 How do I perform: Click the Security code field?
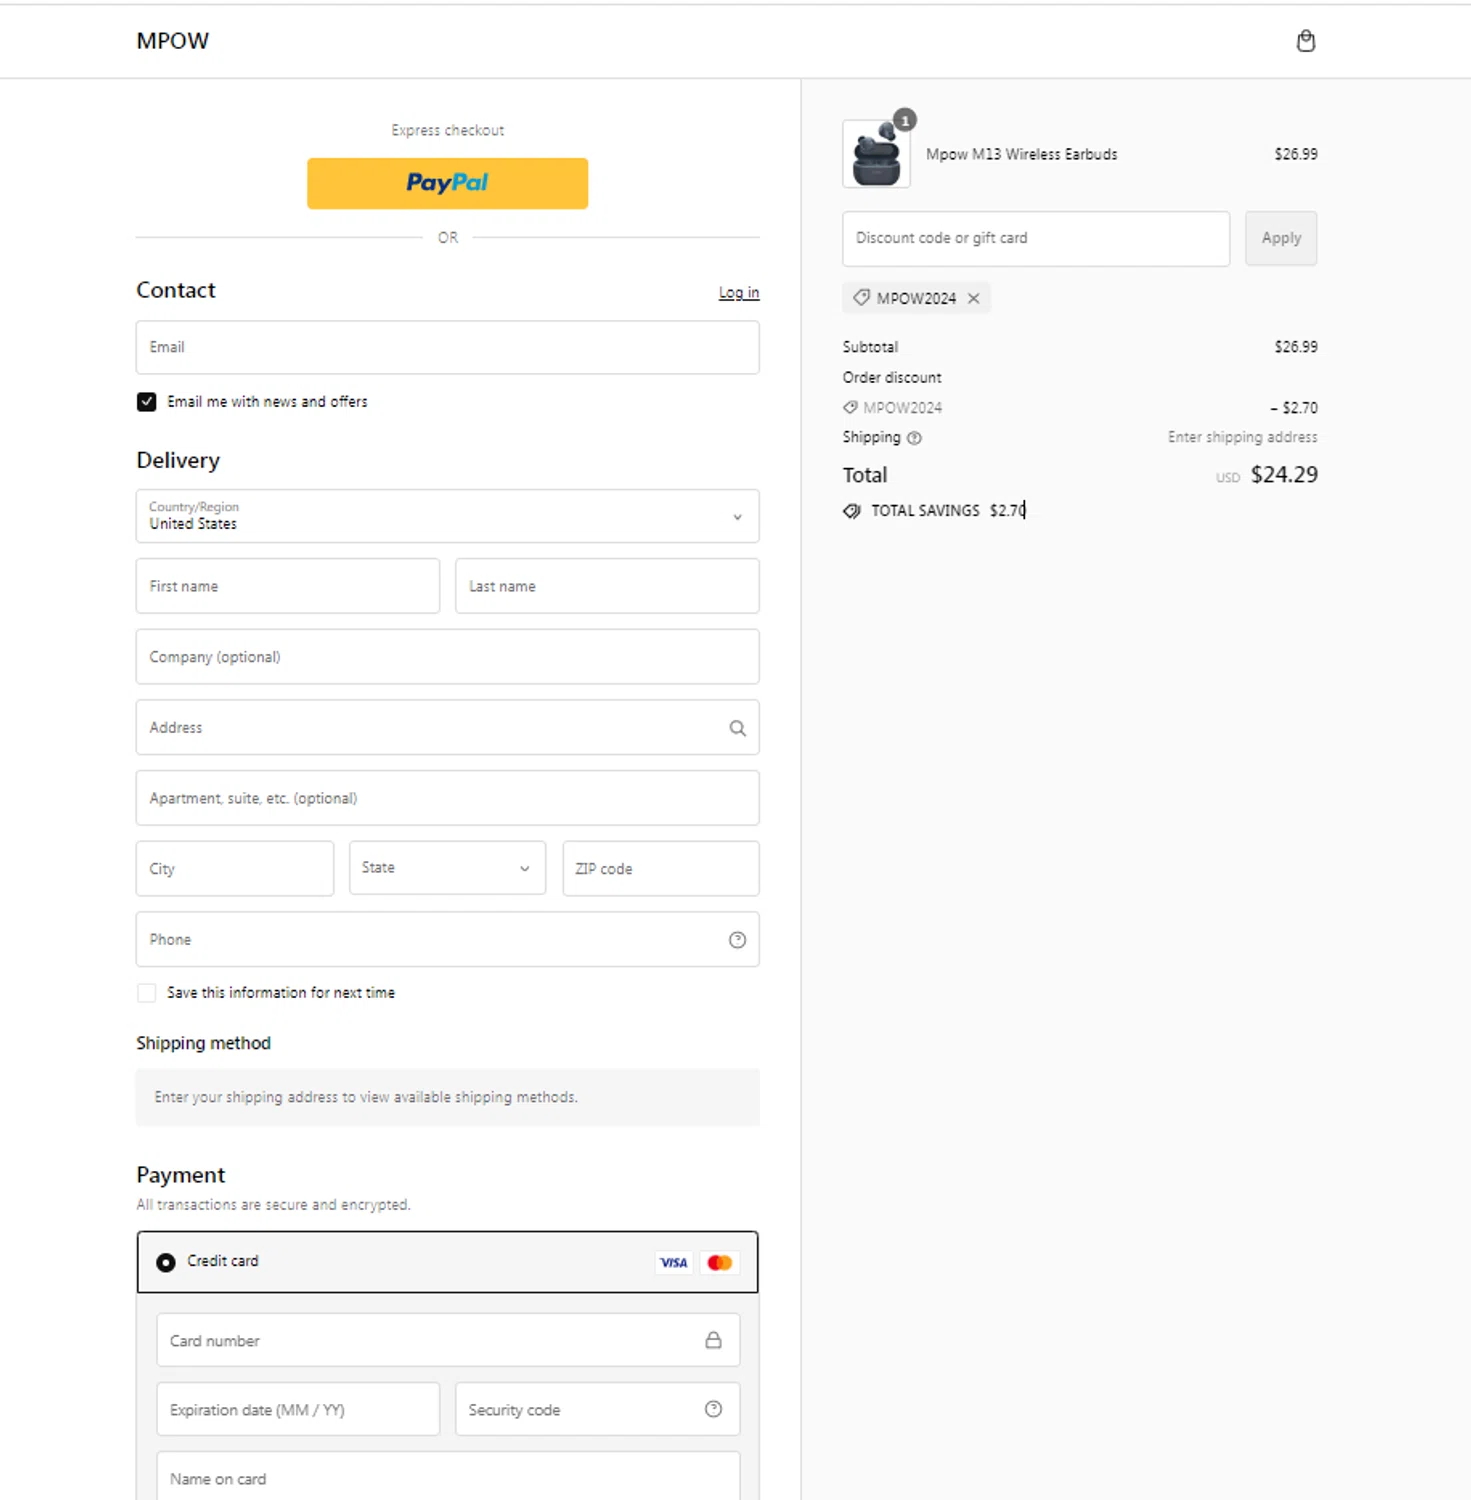tap(597, 1409)
